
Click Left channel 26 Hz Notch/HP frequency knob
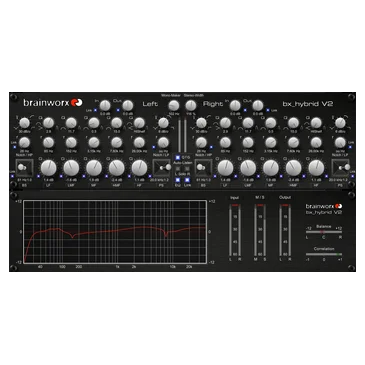pyautogui.click(x=24, y=143)
